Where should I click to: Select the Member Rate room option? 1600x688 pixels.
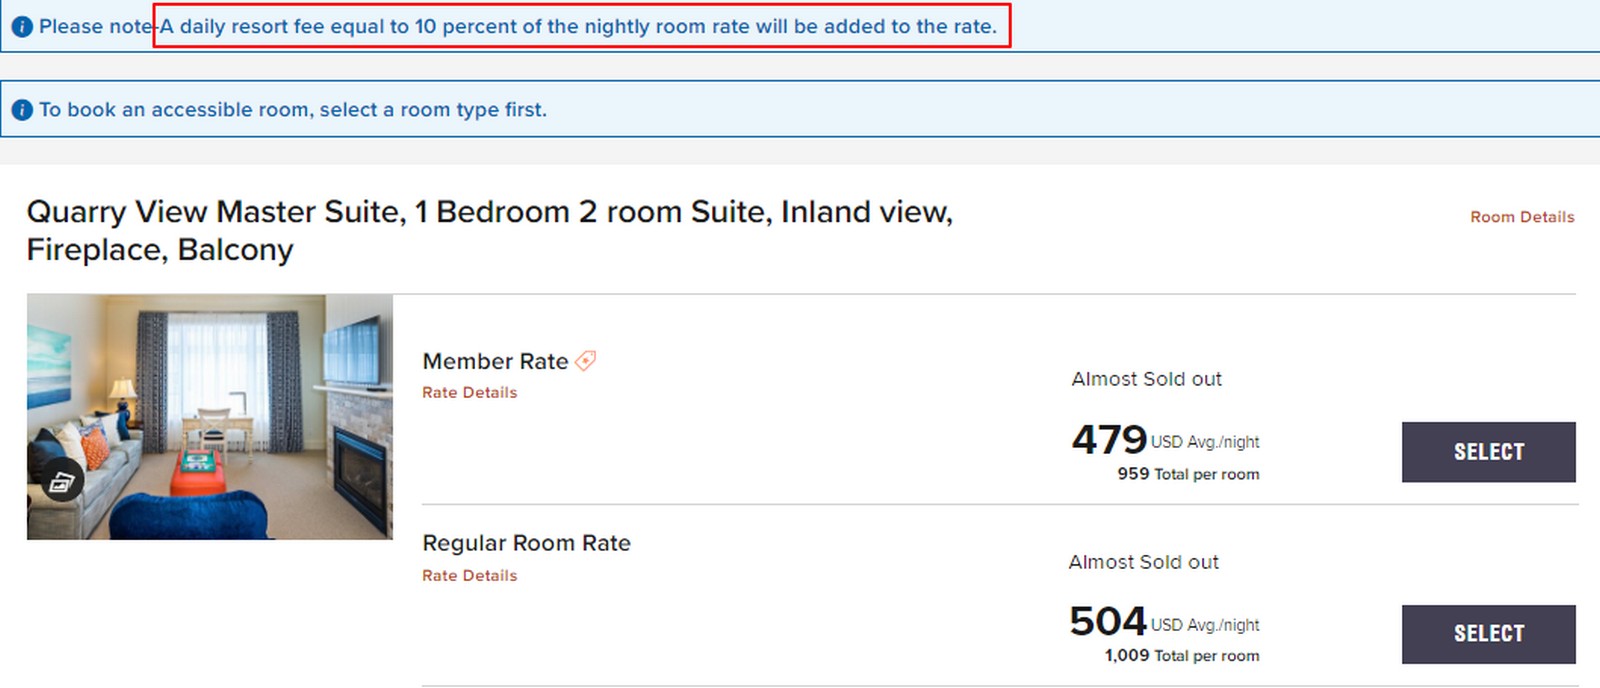[x=1489, y=452]
